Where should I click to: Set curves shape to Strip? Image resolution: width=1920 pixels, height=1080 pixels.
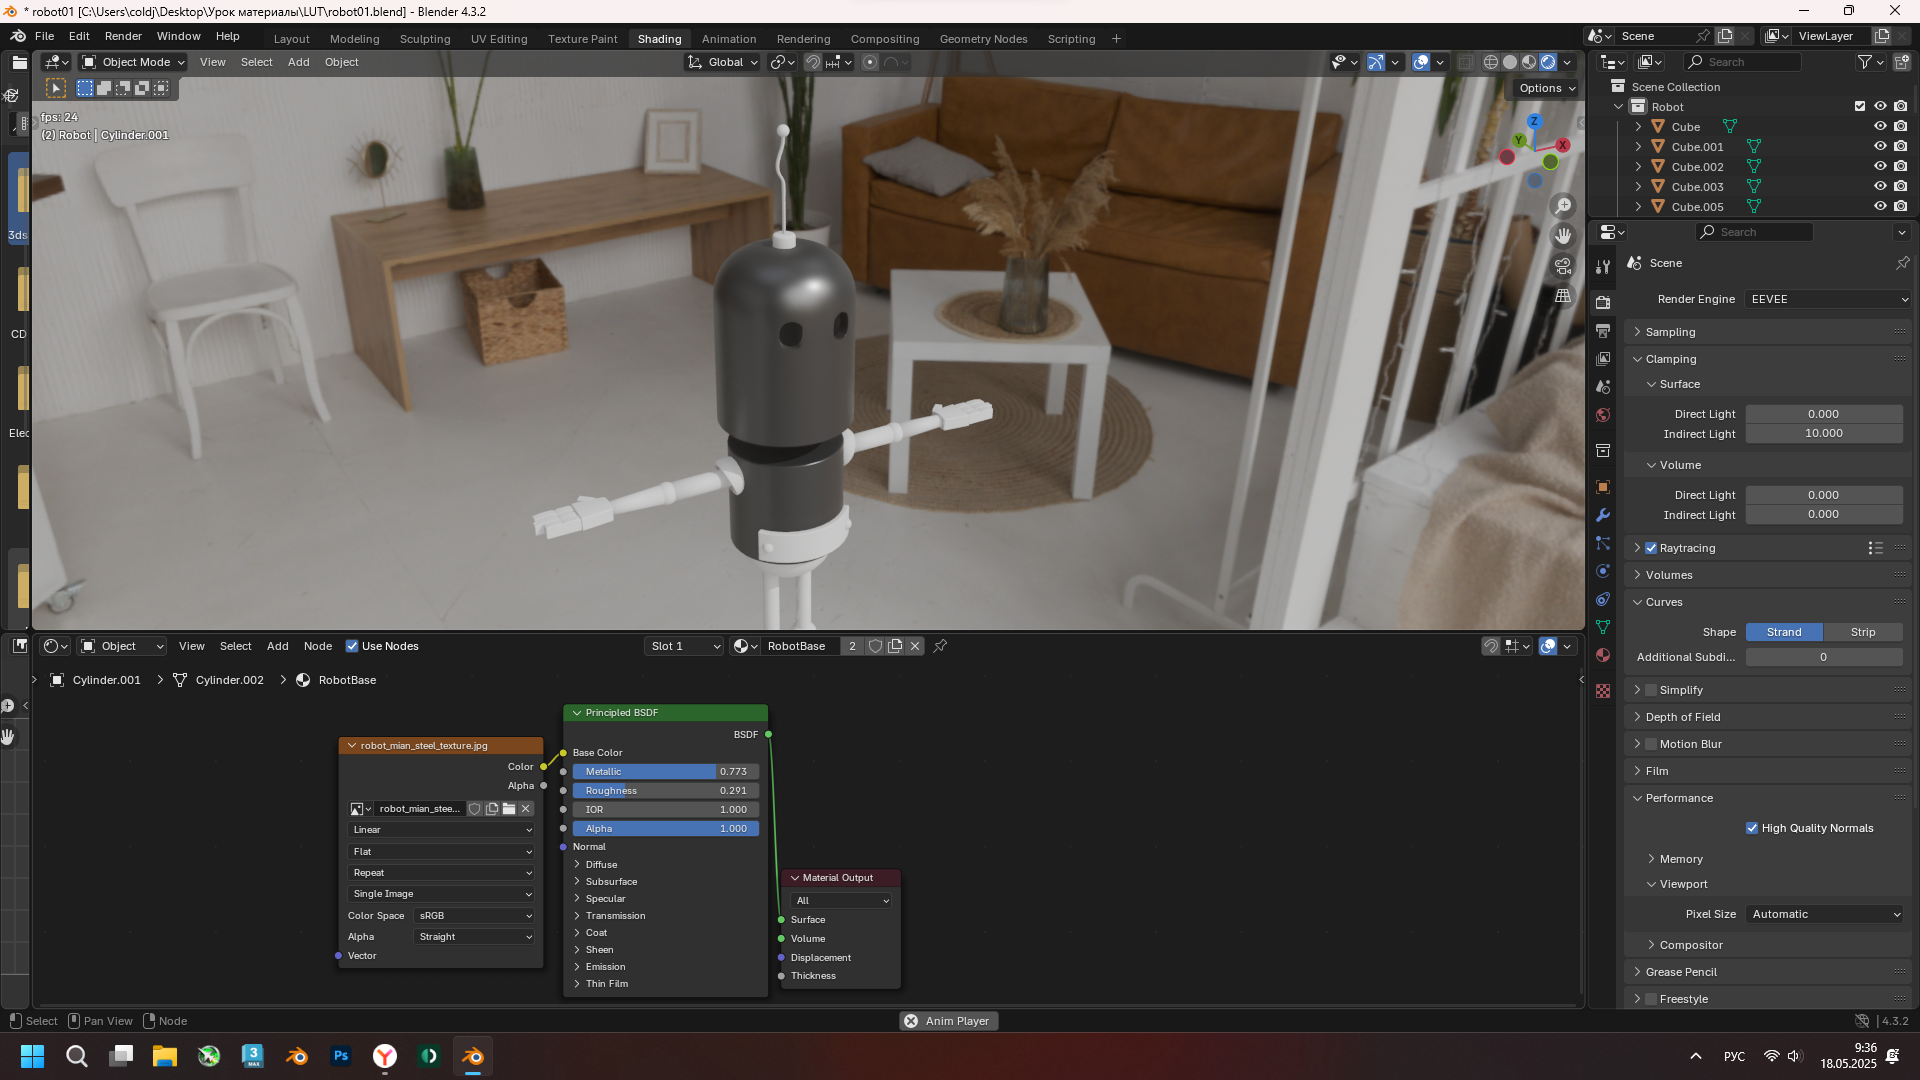tap(1862, 632)
